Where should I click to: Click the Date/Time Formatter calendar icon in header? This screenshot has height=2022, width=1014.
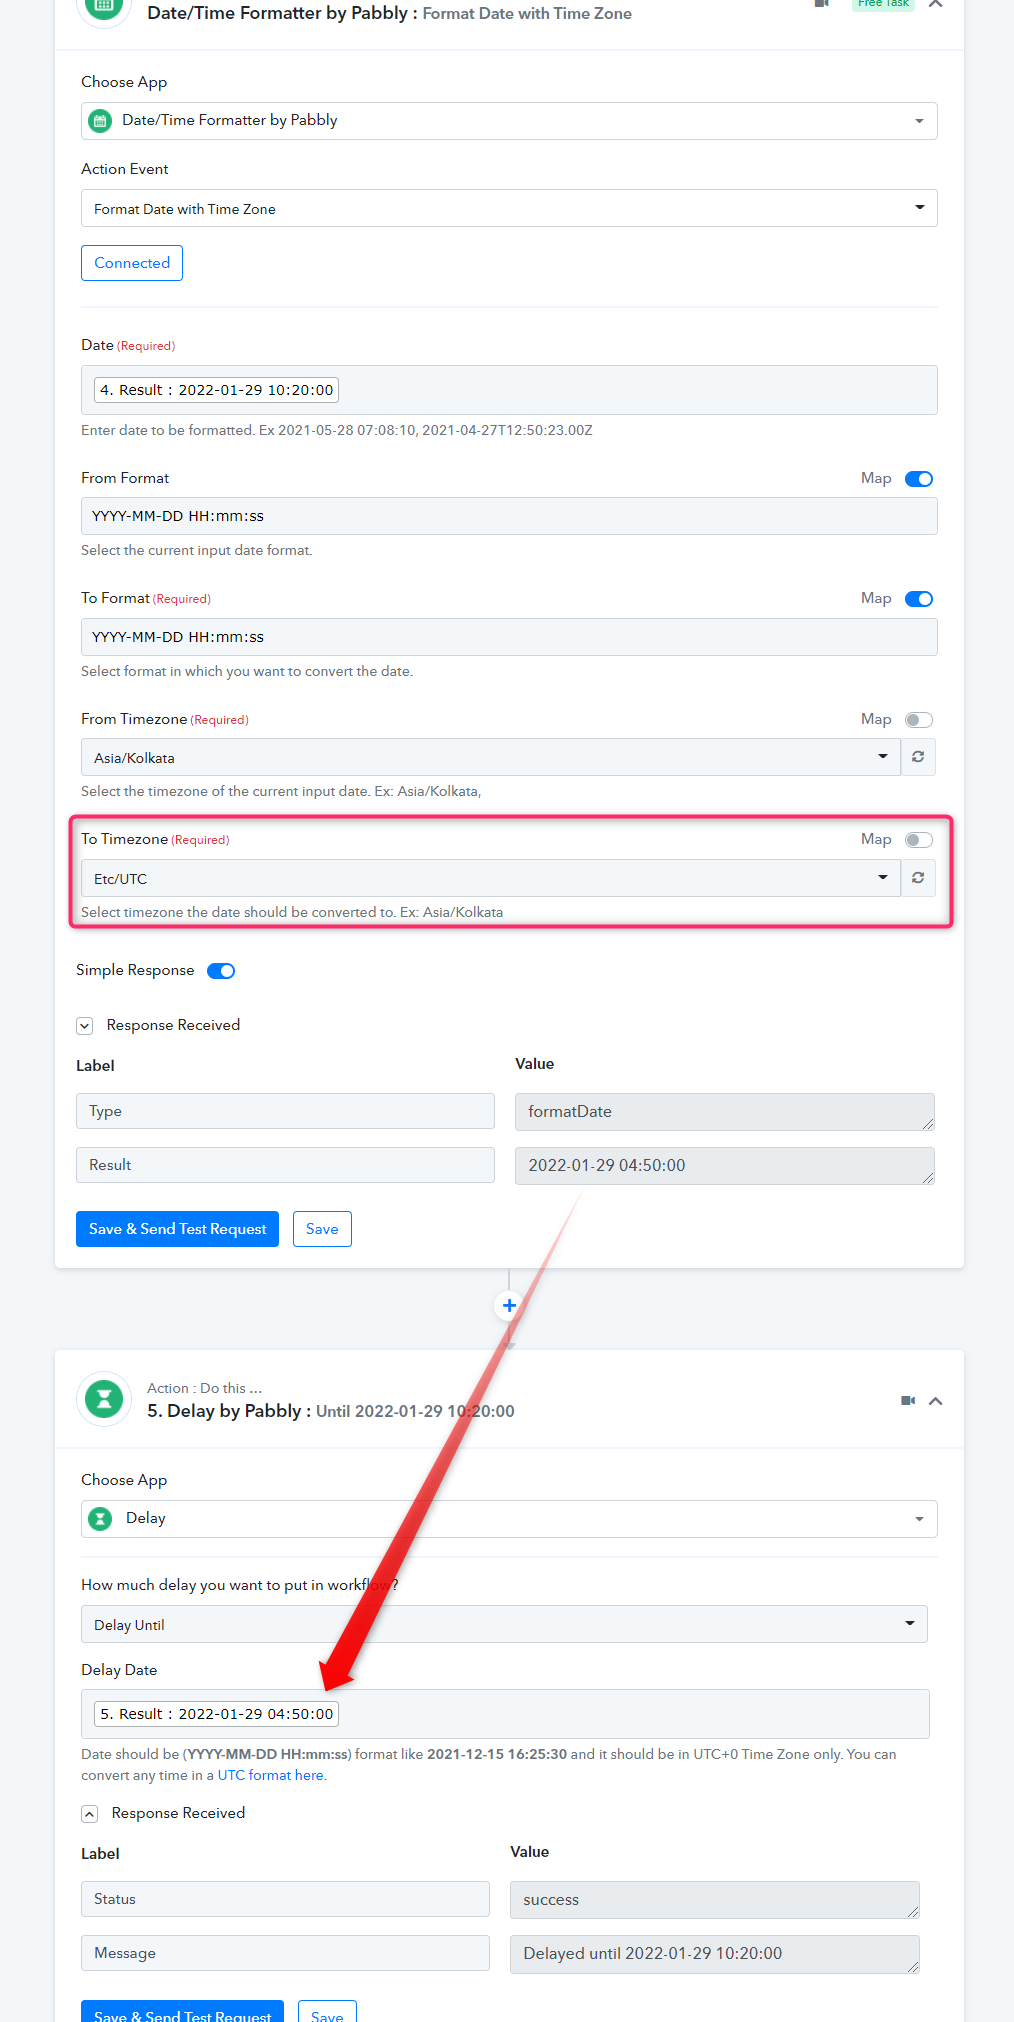point(104,5)
